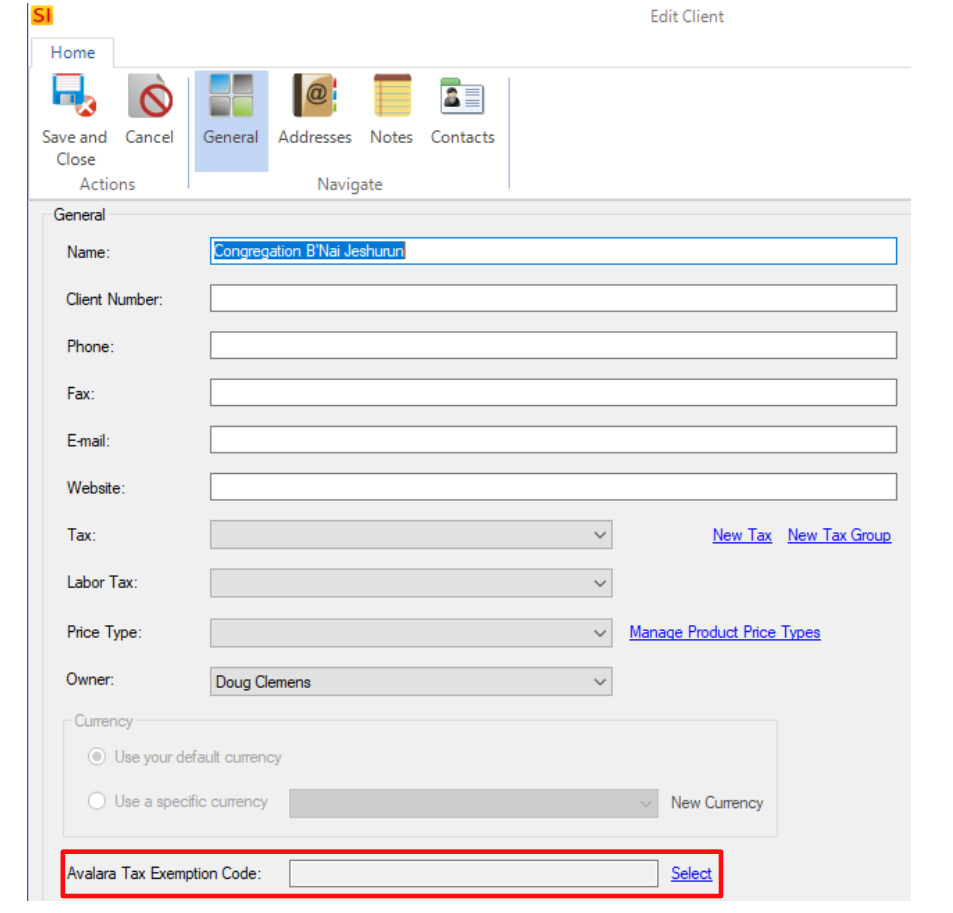Click the Avalara Tax Exemption Code field
Image resolution: width=953 pixels, height=913 pixels.
coord(473,873)
